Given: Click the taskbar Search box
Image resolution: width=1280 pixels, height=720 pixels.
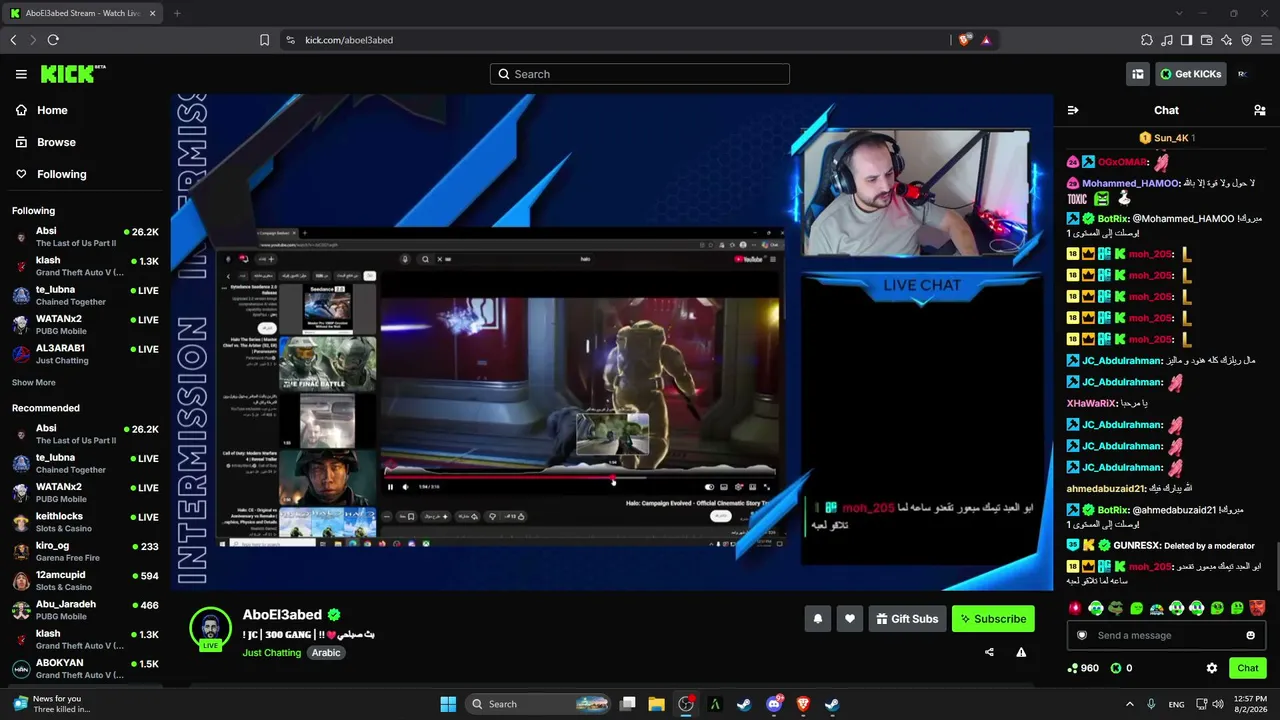Looking at the screenshot, I should point(539,704).
